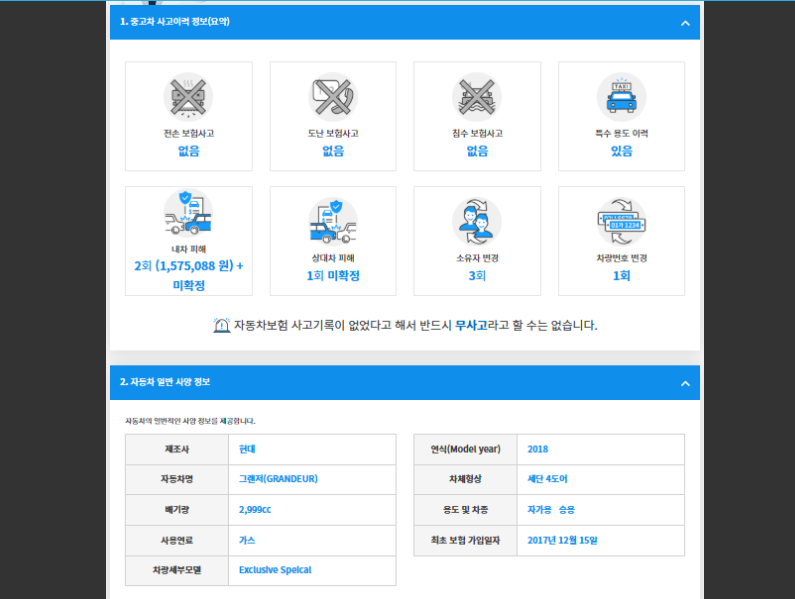Click fuel value 가스
Screen dimensions: 795x599
[x=247, y=540]
